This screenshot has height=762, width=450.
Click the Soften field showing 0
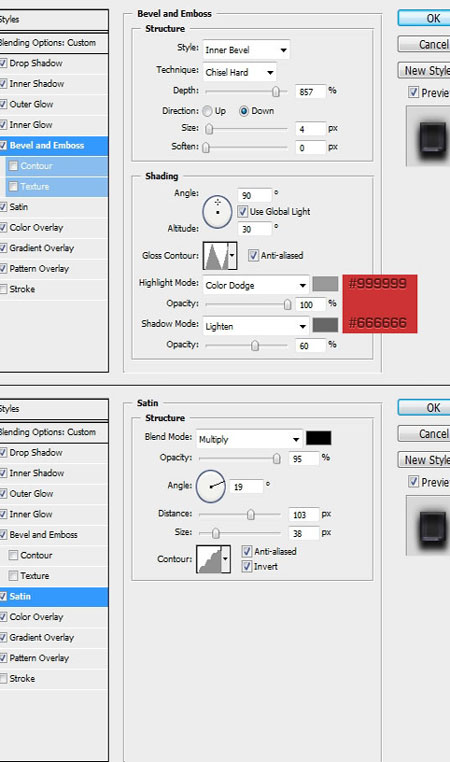(x=310, y=148)
